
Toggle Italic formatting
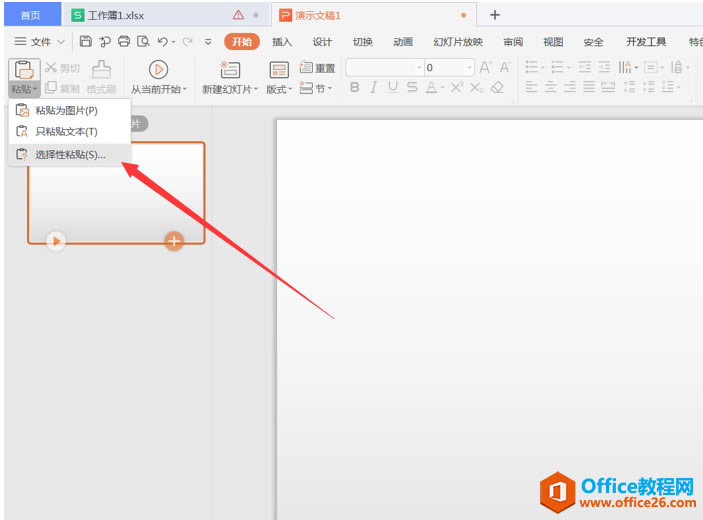(x=373, y=87)
